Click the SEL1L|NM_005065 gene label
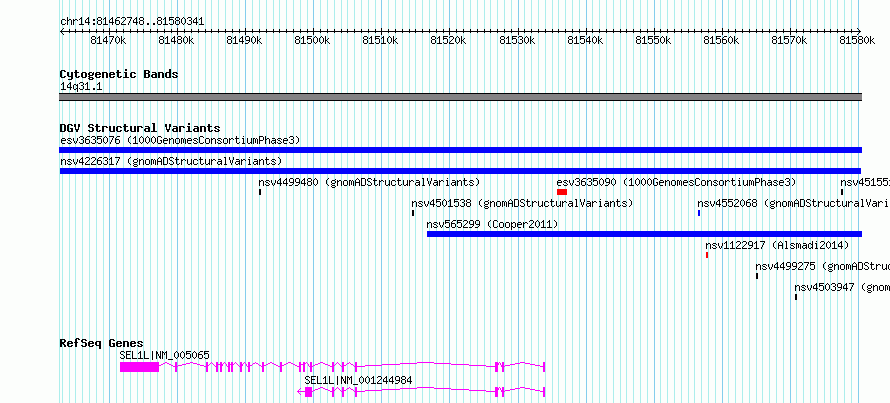Screen dimensions: 890x403 (165, 355)
